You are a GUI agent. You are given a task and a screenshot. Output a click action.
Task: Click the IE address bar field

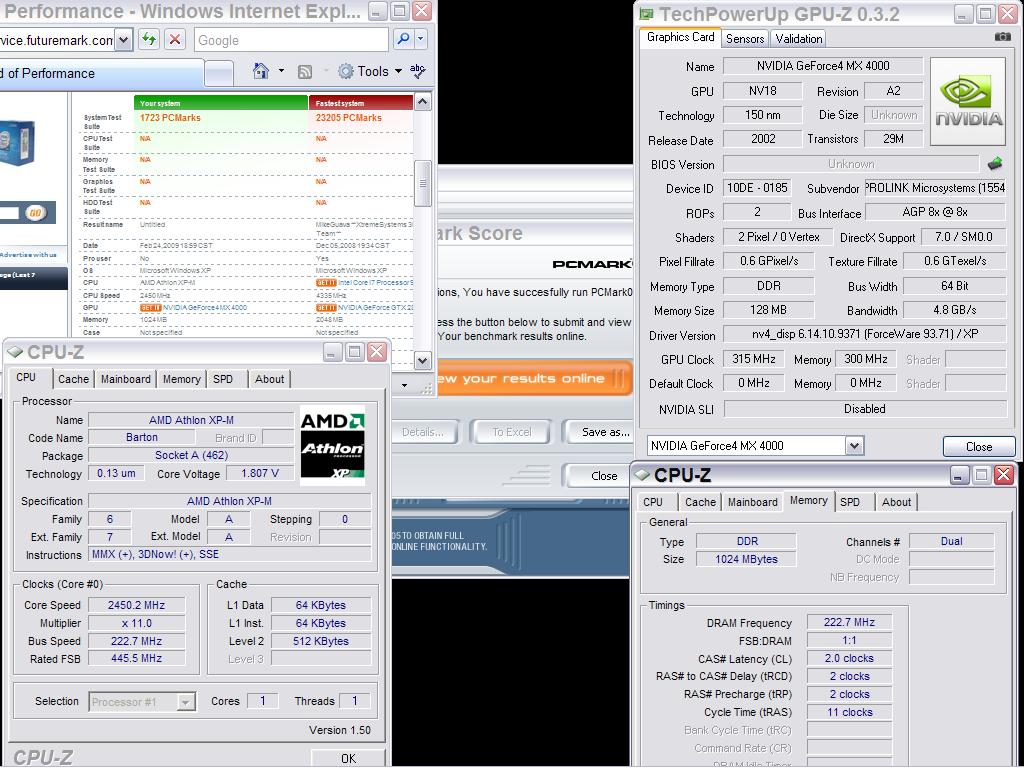pyautogui.click(x=57, y=40)
